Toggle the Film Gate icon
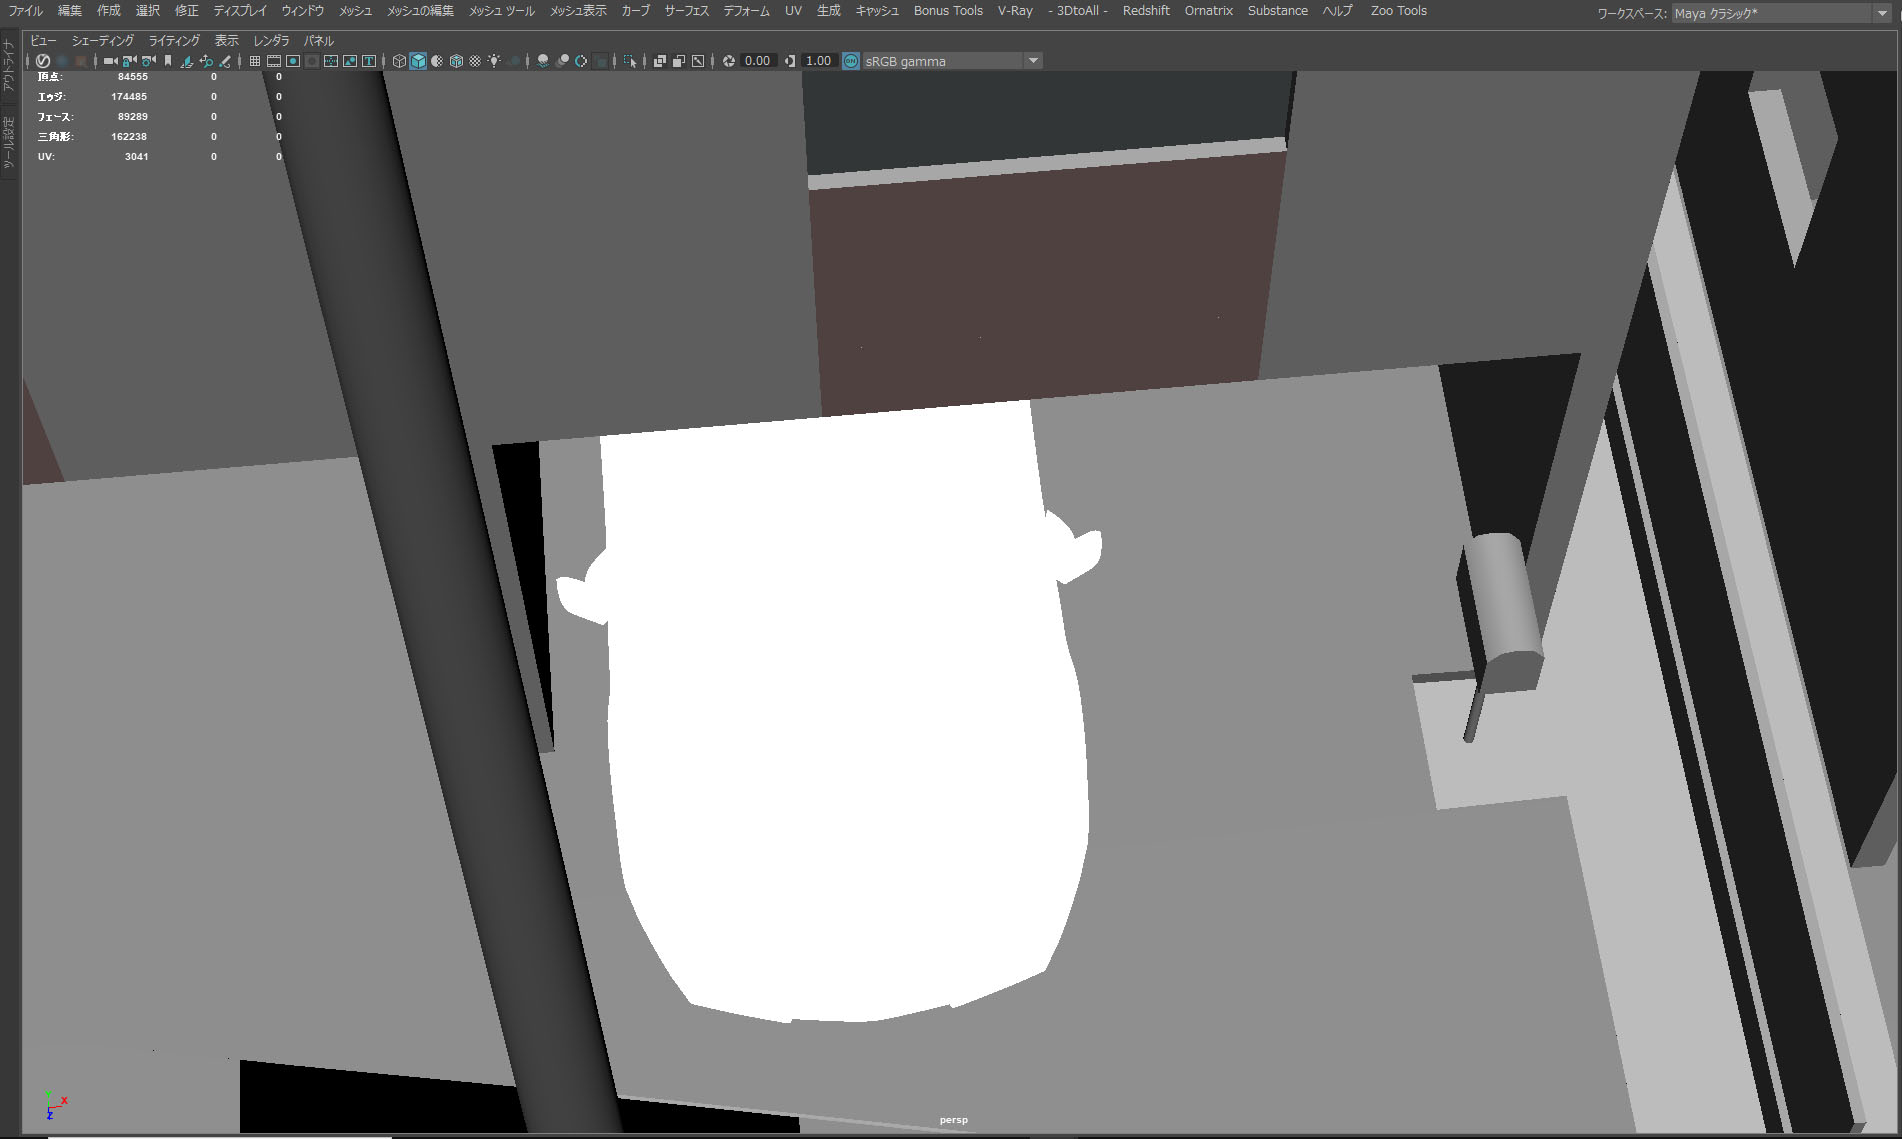1902x1139 pixels. coord(274,61)
